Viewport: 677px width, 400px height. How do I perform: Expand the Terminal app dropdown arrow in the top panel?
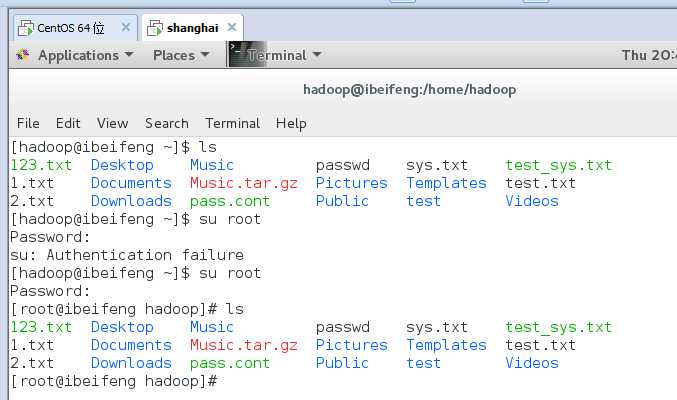pyautogui.click(x=317, y=56)
